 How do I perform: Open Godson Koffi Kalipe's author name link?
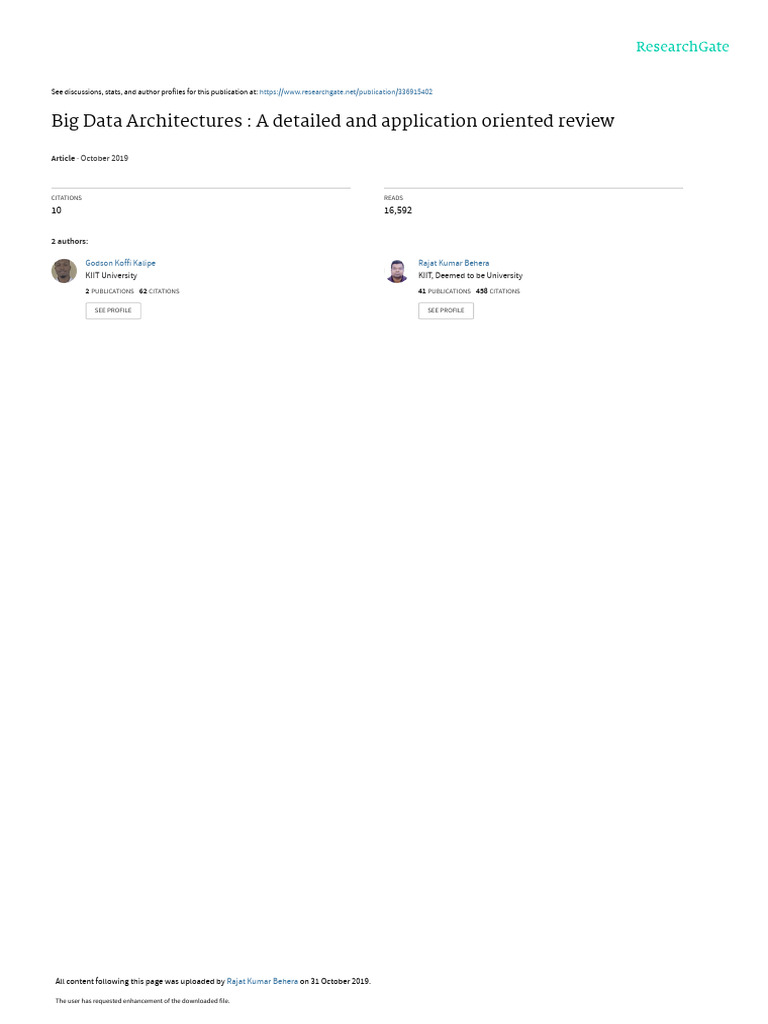(x=120, y=263)
